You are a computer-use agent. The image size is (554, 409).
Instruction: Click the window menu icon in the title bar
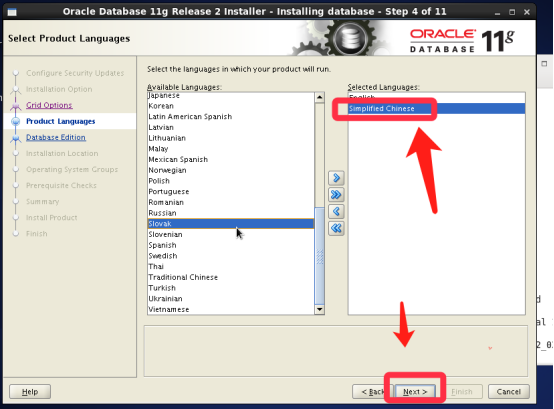click(12, 12)
